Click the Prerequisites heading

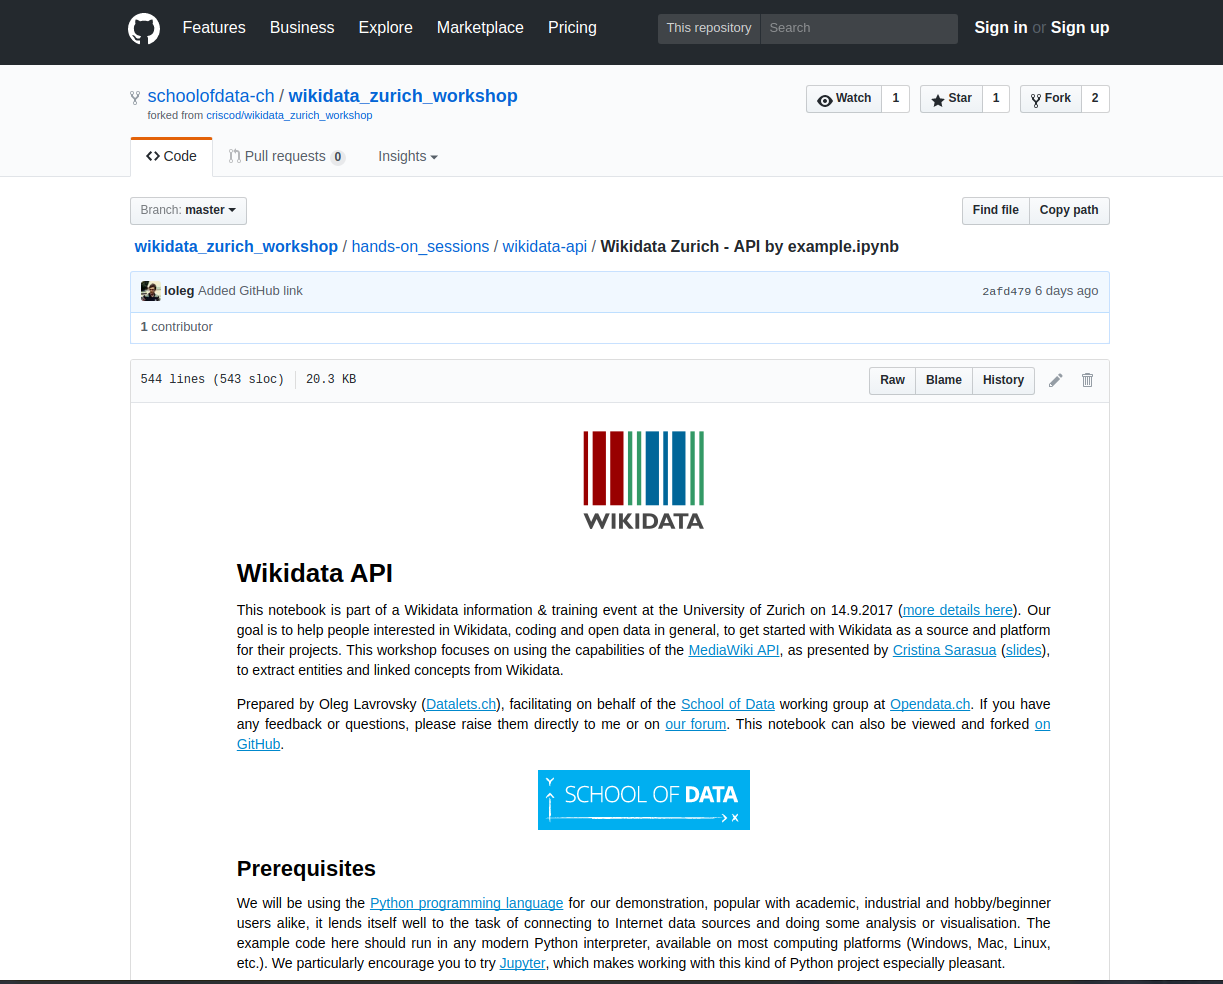(306, 868)
